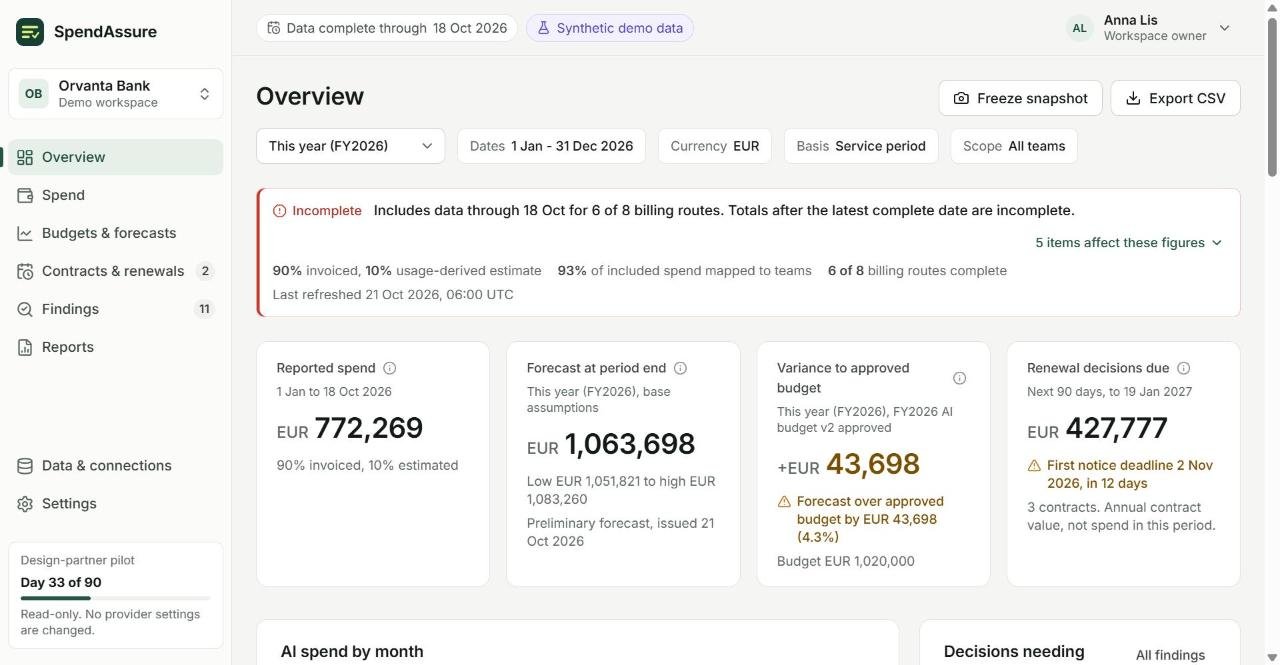Viewport: 1280px width, 665px height.
Task: Open the Orvanta Bank workspace switcher
Action: point(116,94)
